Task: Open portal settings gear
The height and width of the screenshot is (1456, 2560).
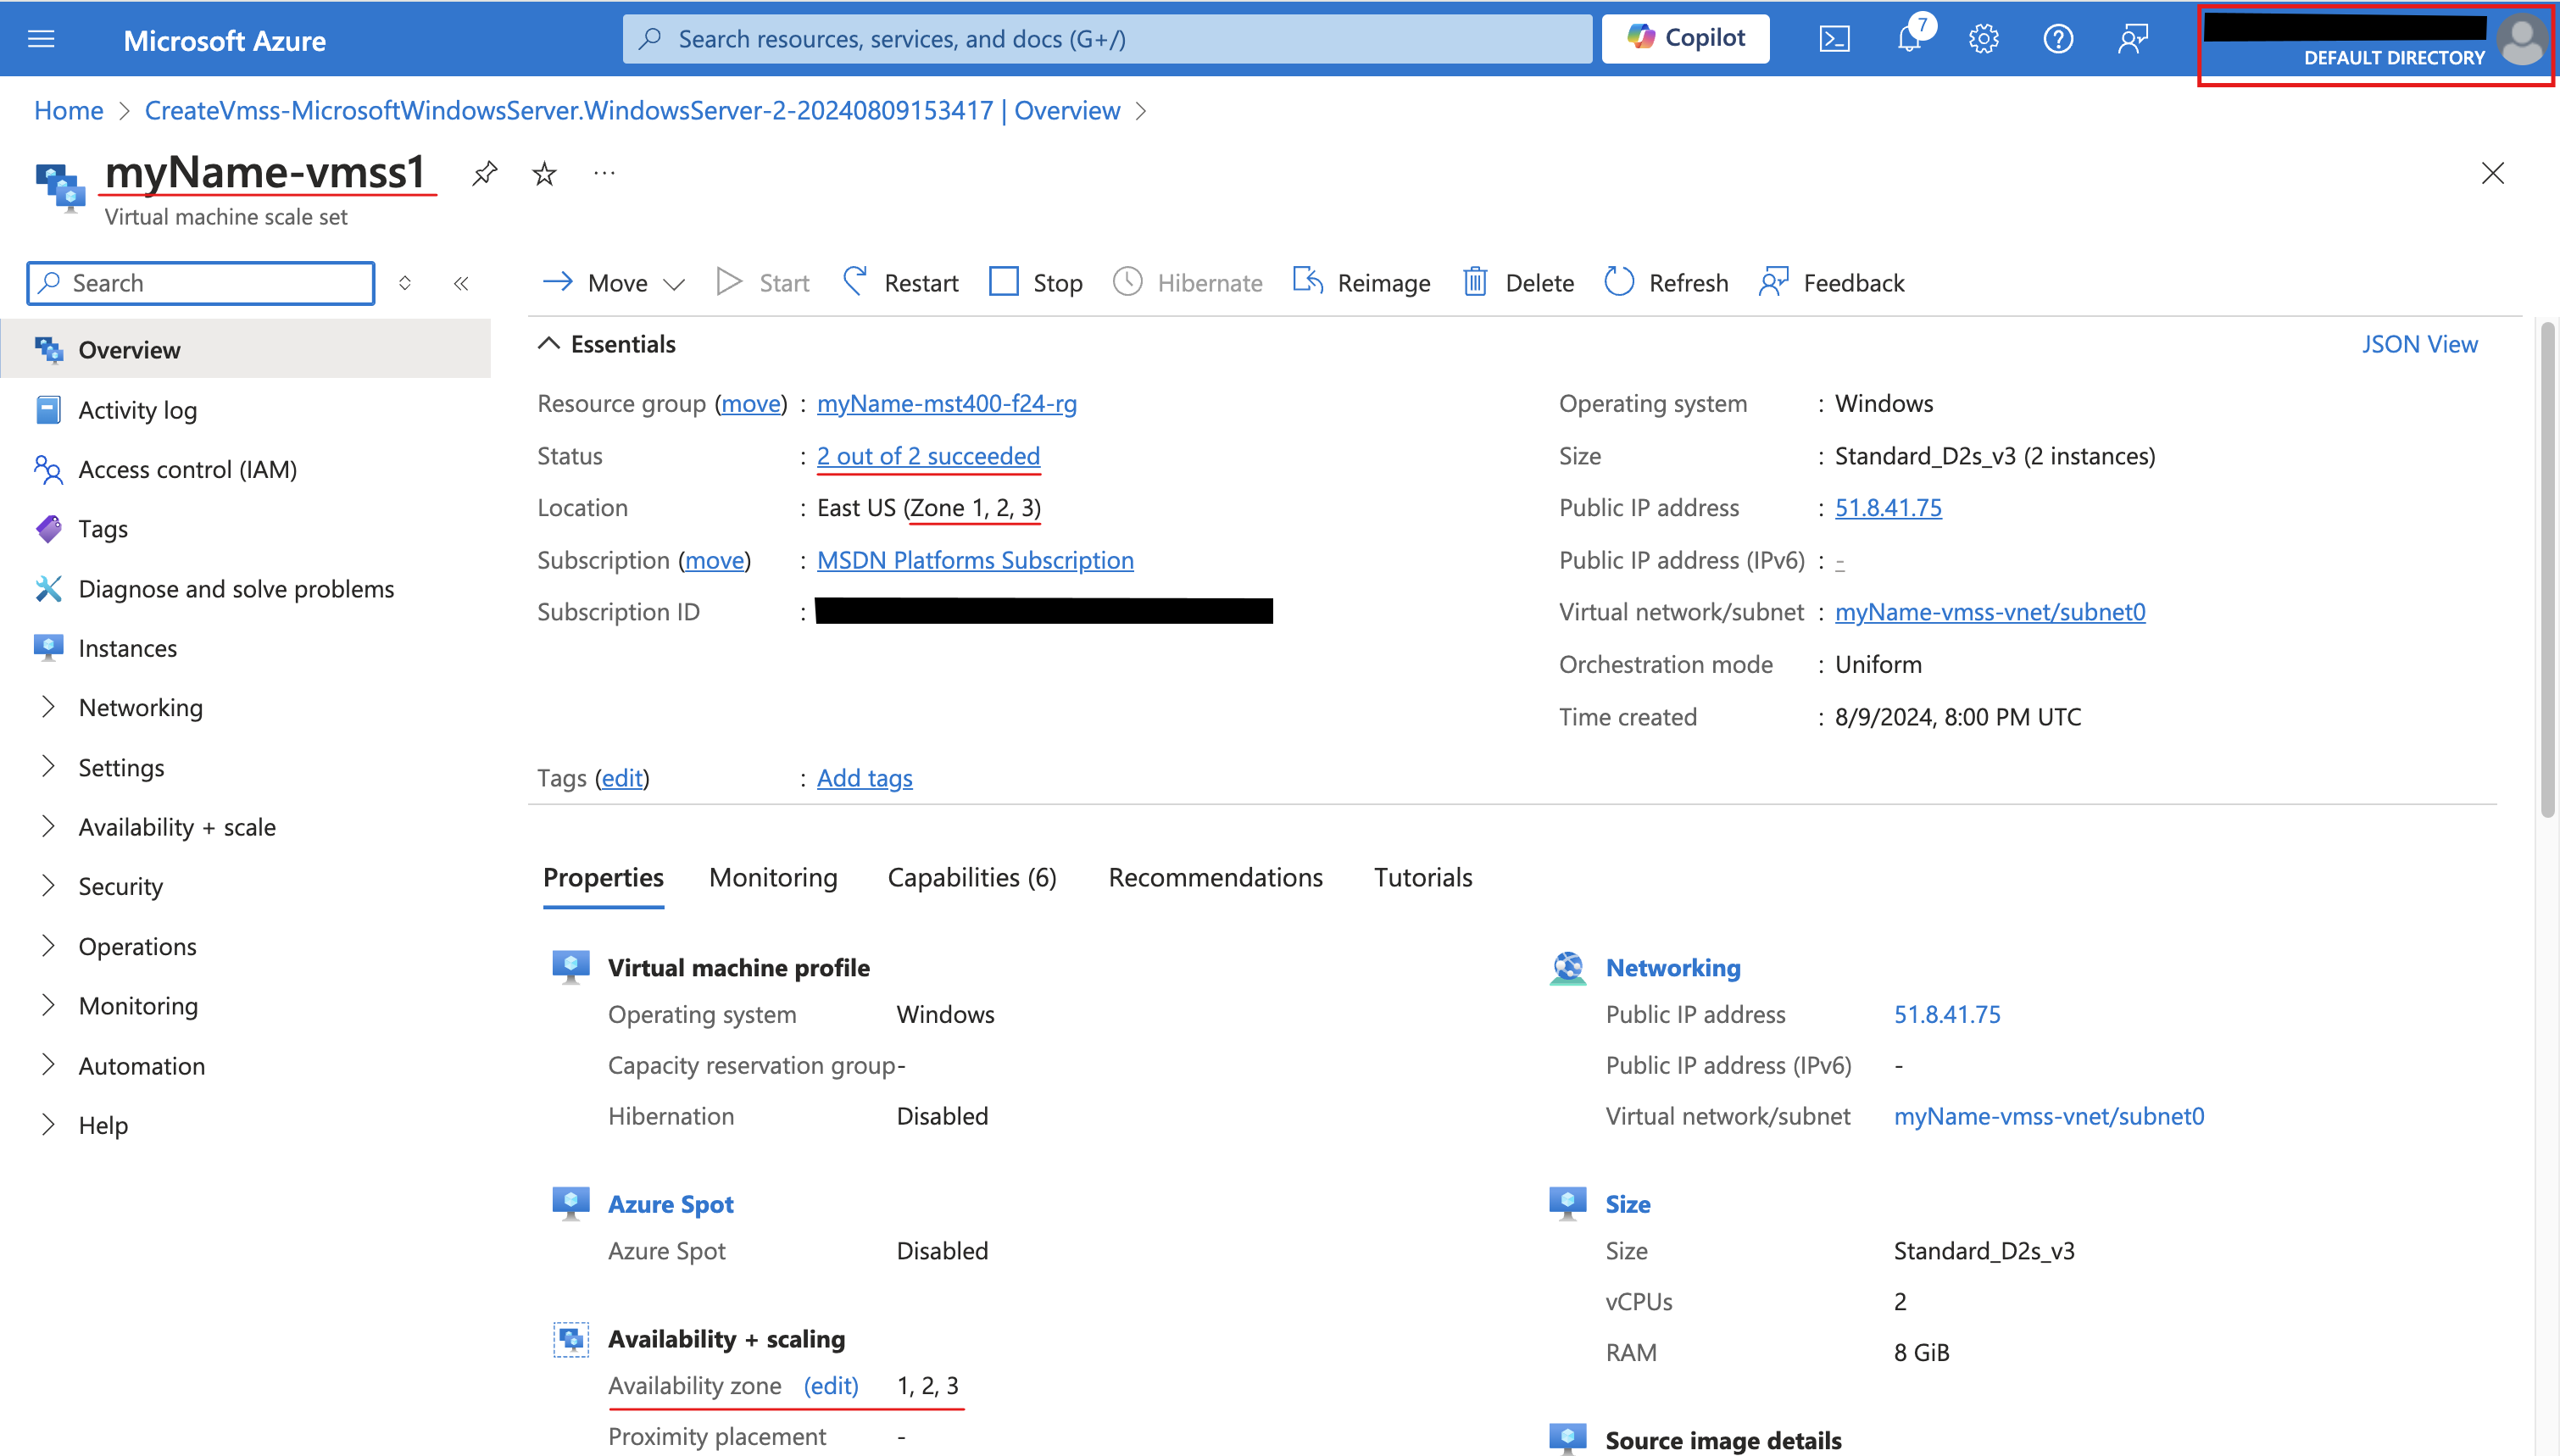Action: (x=1983, y=39)
